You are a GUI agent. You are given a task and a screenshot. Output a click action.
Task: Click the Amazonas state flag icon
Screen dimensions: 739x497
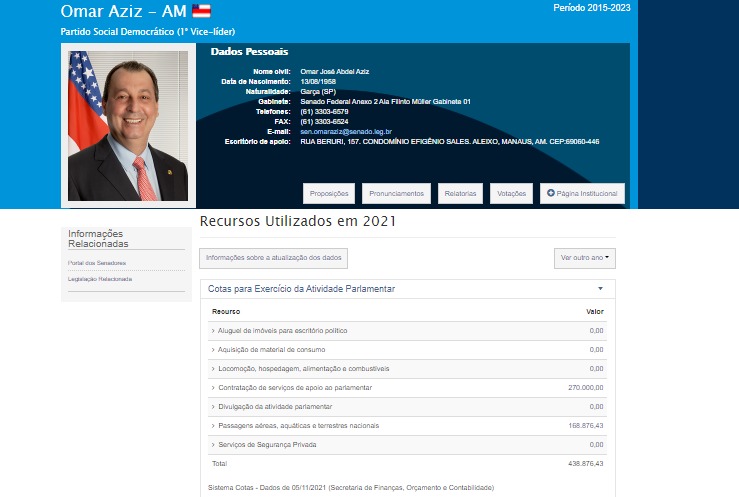(x=201, y=12)
